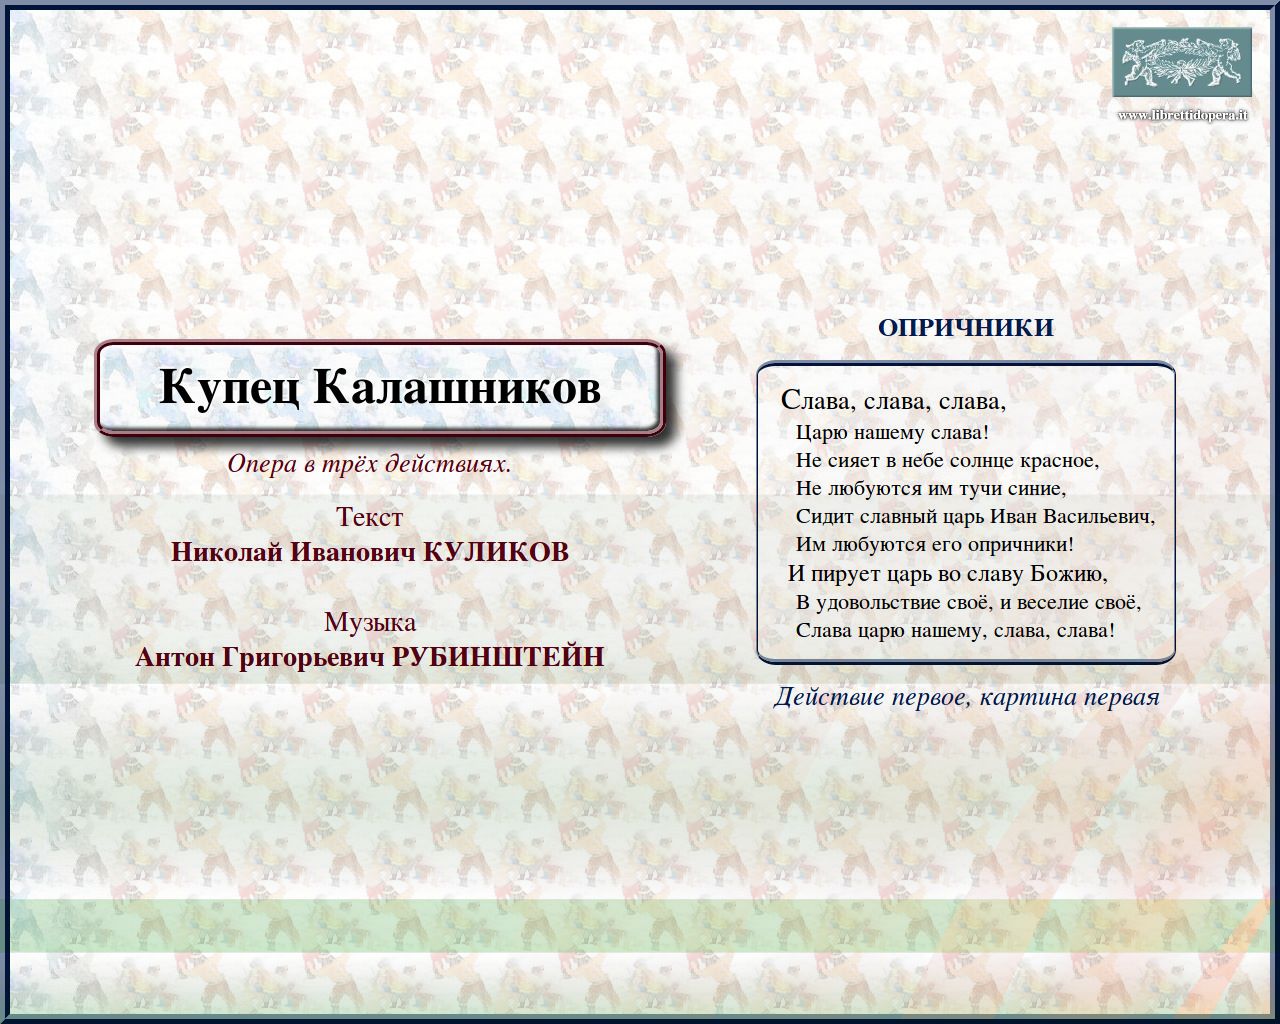1280x1024 pixels.
Task: Click the line Слава, слава, слава,
Action: point(893,401)
